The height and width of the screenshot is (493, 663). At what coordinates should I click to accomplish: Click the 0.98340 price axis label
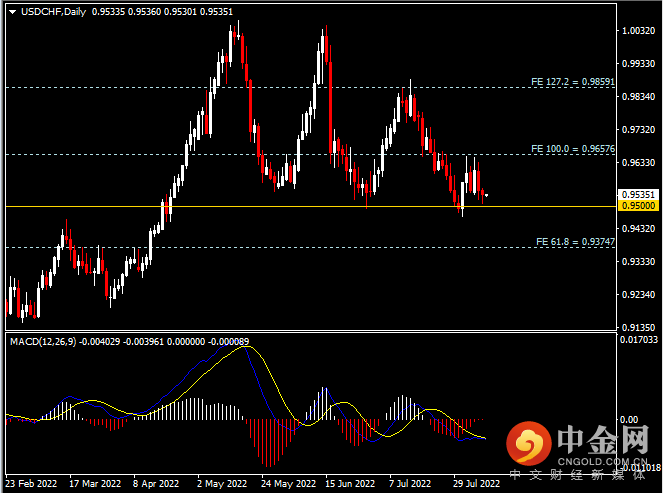pyautogui.click(x=638, y=96)
